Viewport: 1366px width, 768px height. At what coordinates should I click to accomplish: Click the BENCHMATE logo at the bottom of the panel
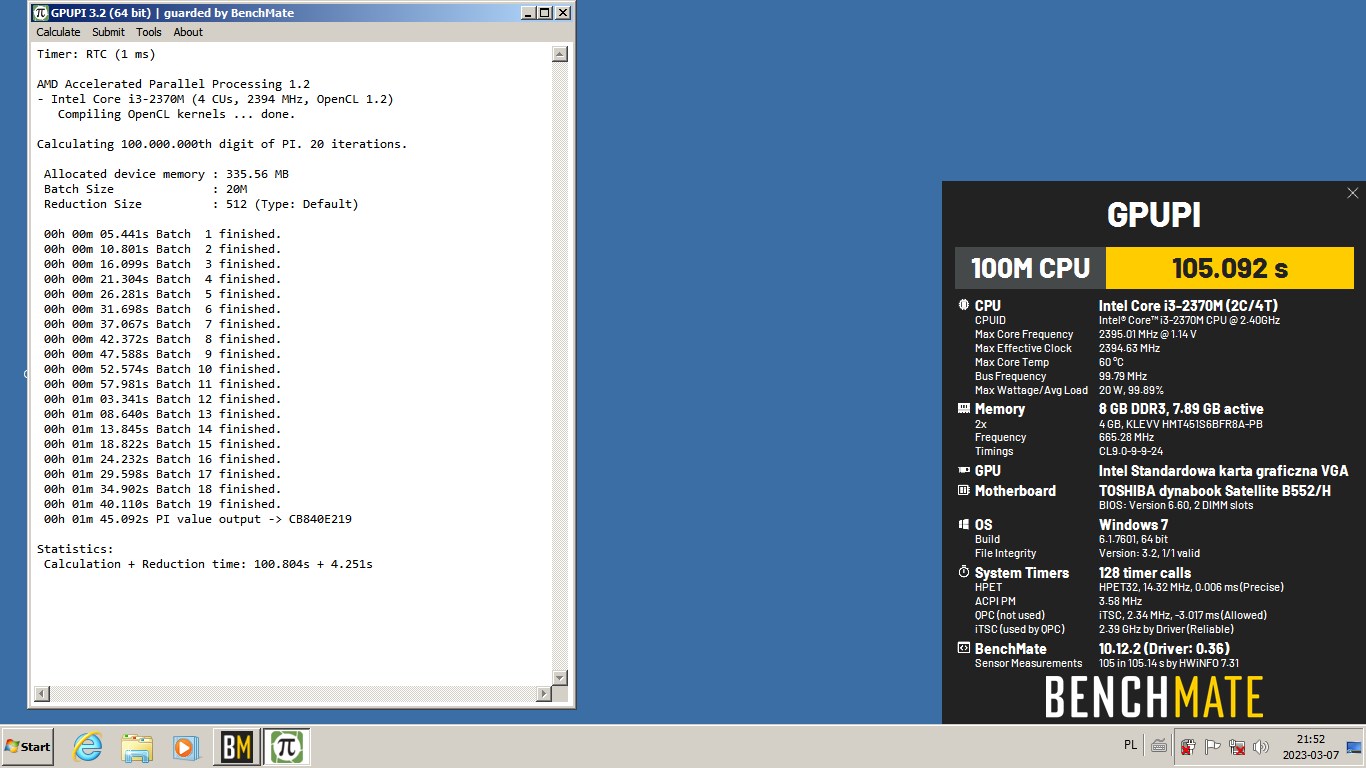click(x=1154, y=697)
